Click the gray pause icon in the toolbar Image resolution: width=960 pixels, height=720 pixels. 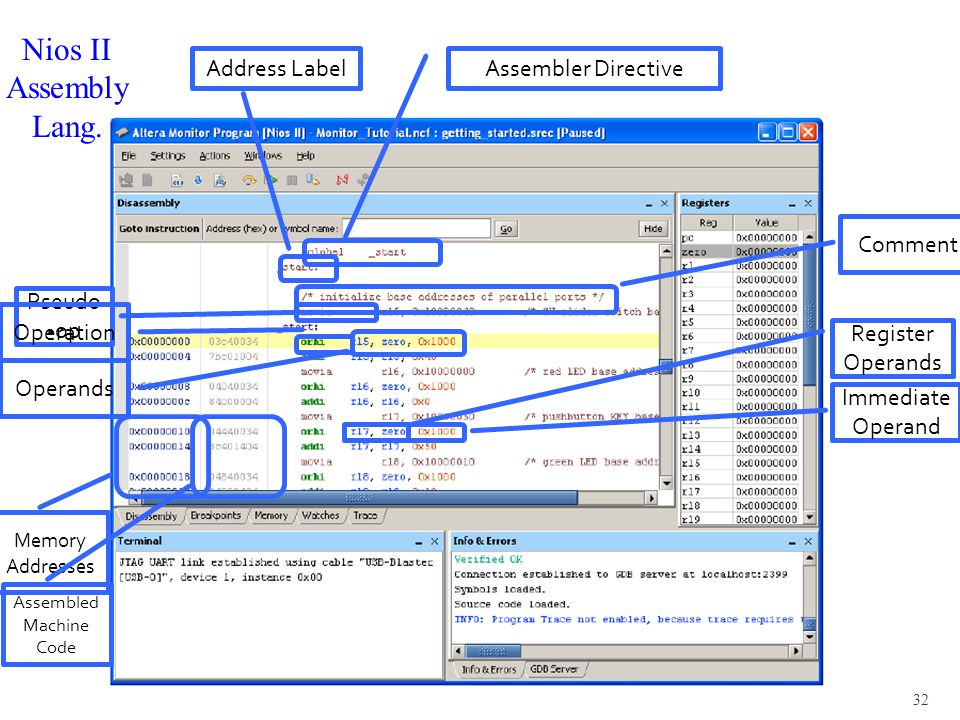tap(292, 180)
